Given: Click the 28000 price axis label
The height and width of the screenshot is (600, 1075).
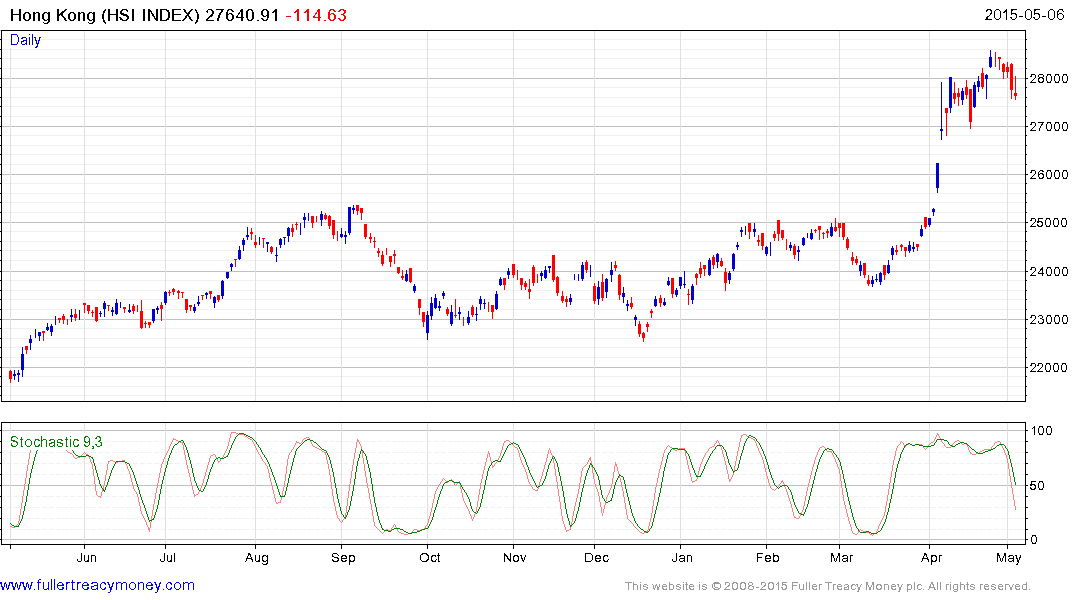Looking at the screenshot, I should 1049,79.
